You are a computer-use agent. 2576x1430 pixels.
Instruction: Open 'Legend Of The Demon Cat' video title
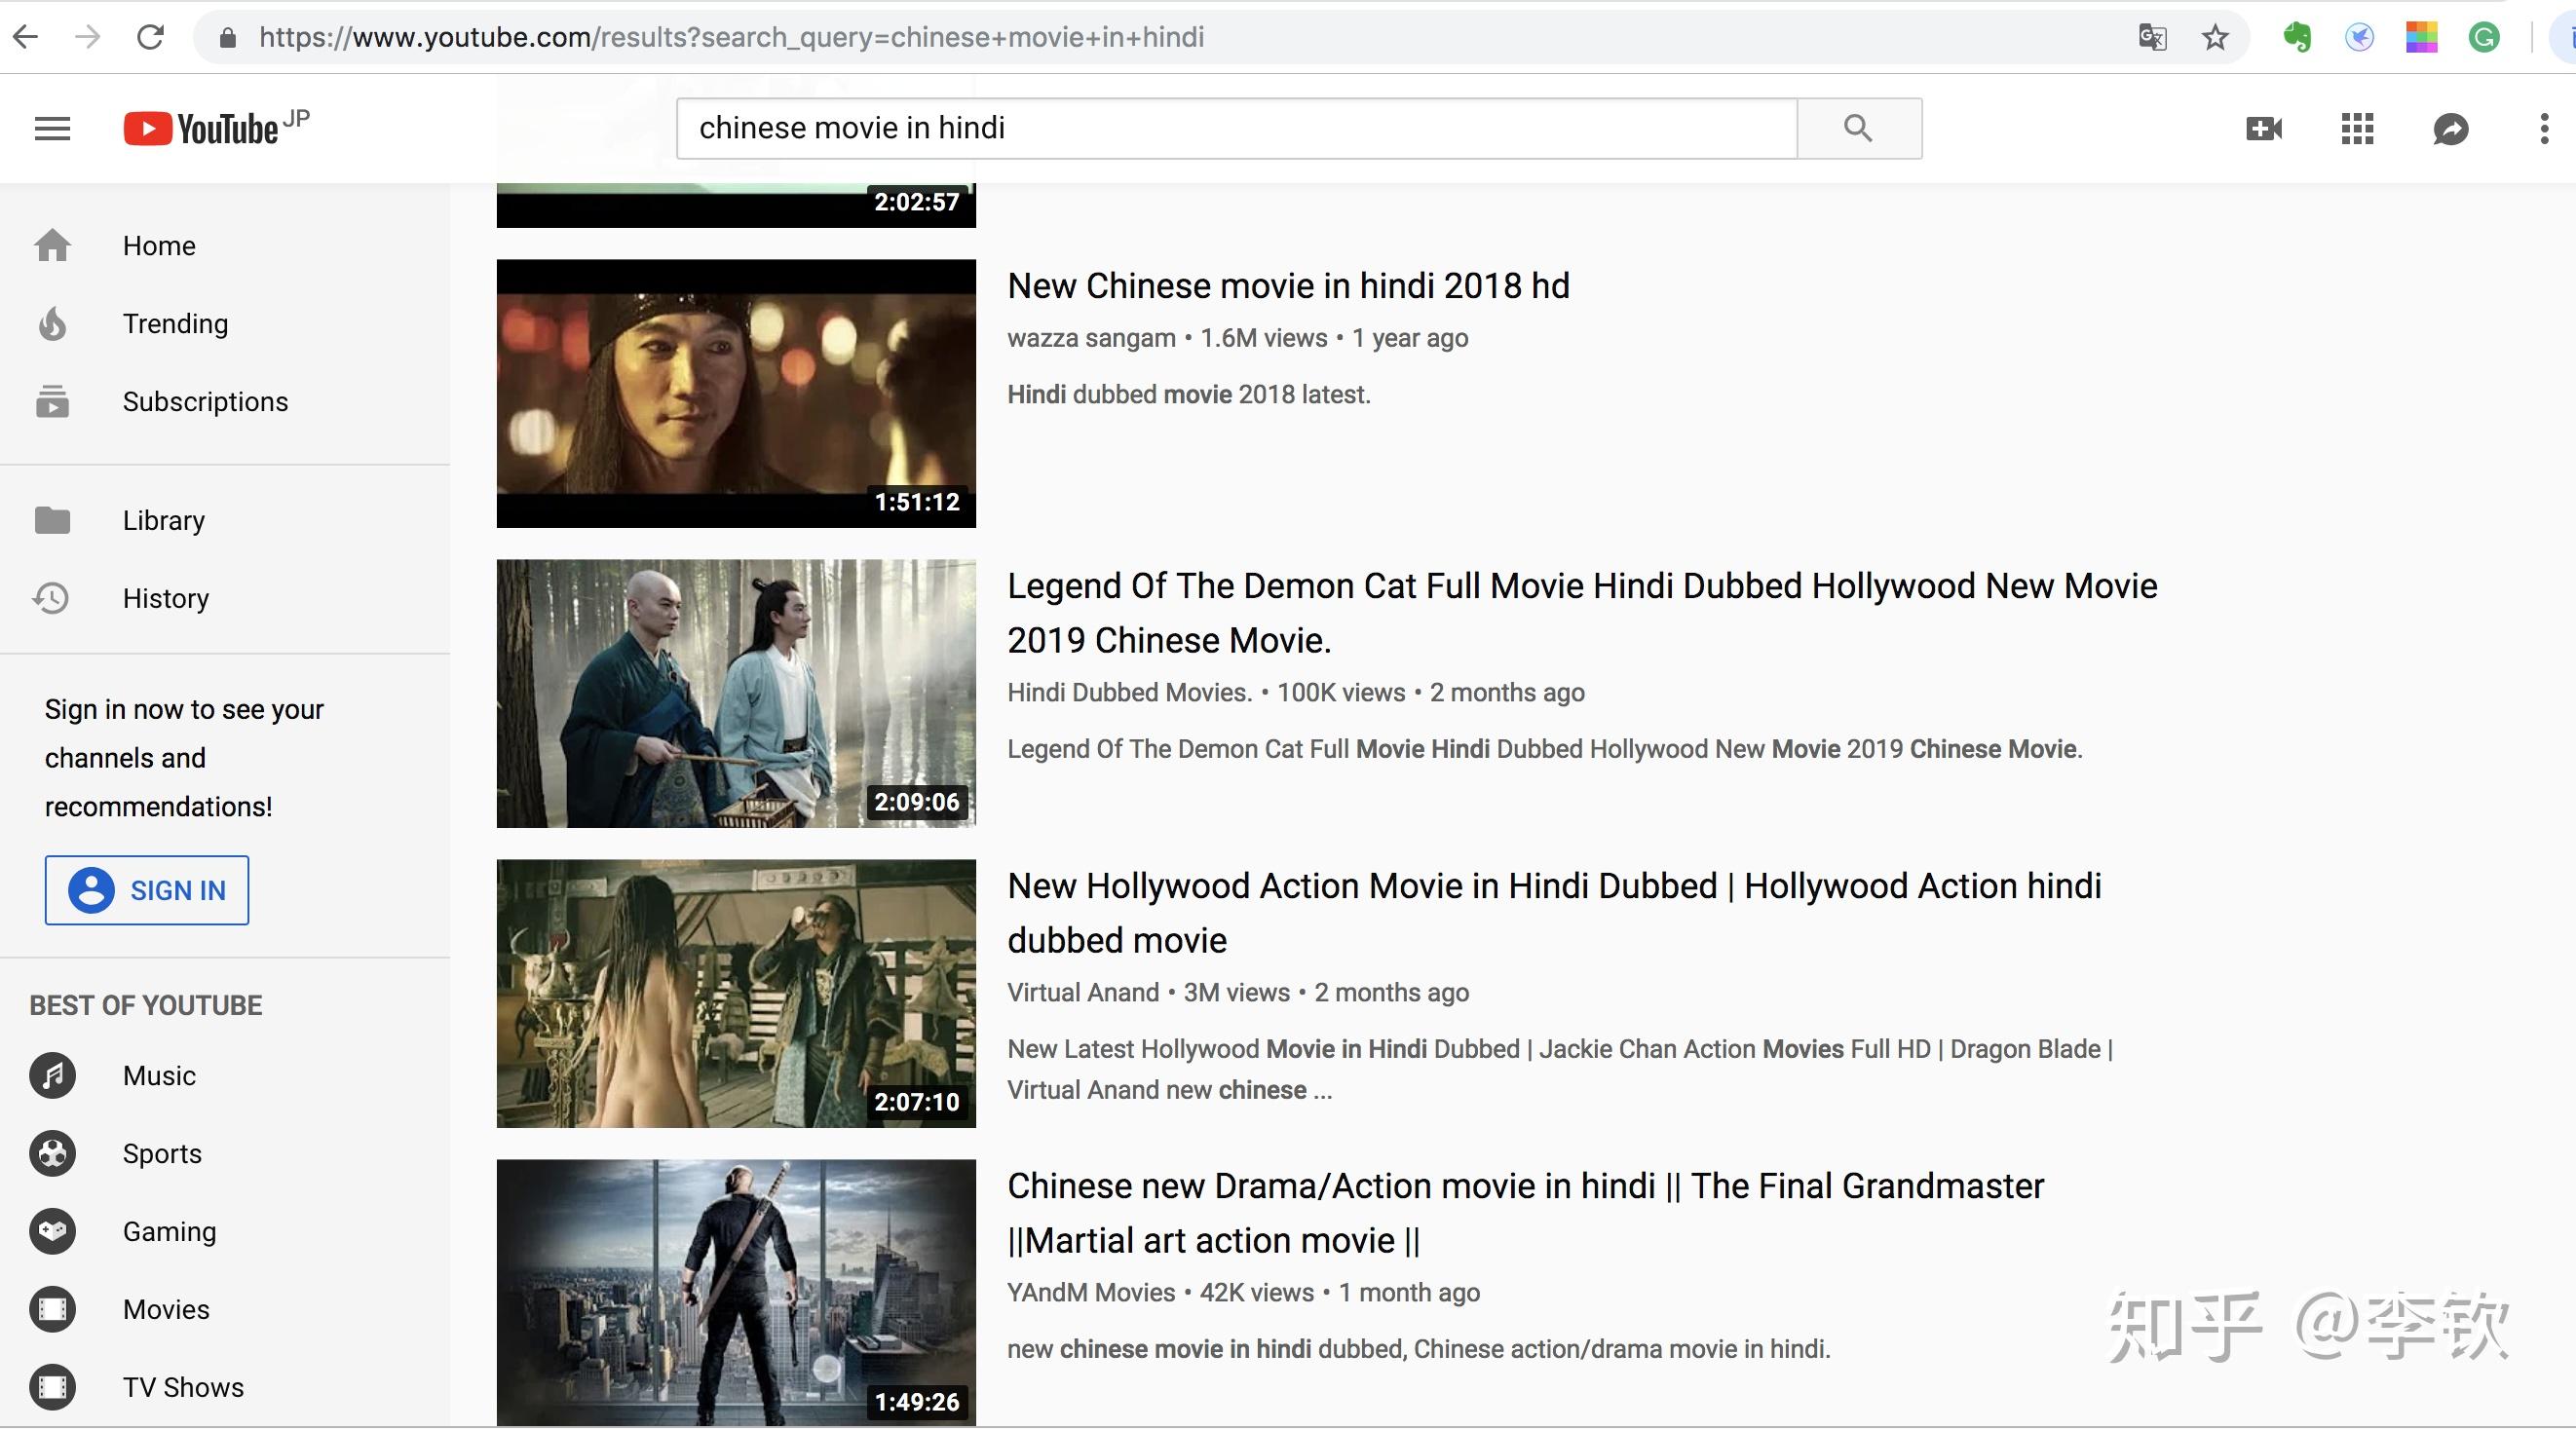point(1582,613)
